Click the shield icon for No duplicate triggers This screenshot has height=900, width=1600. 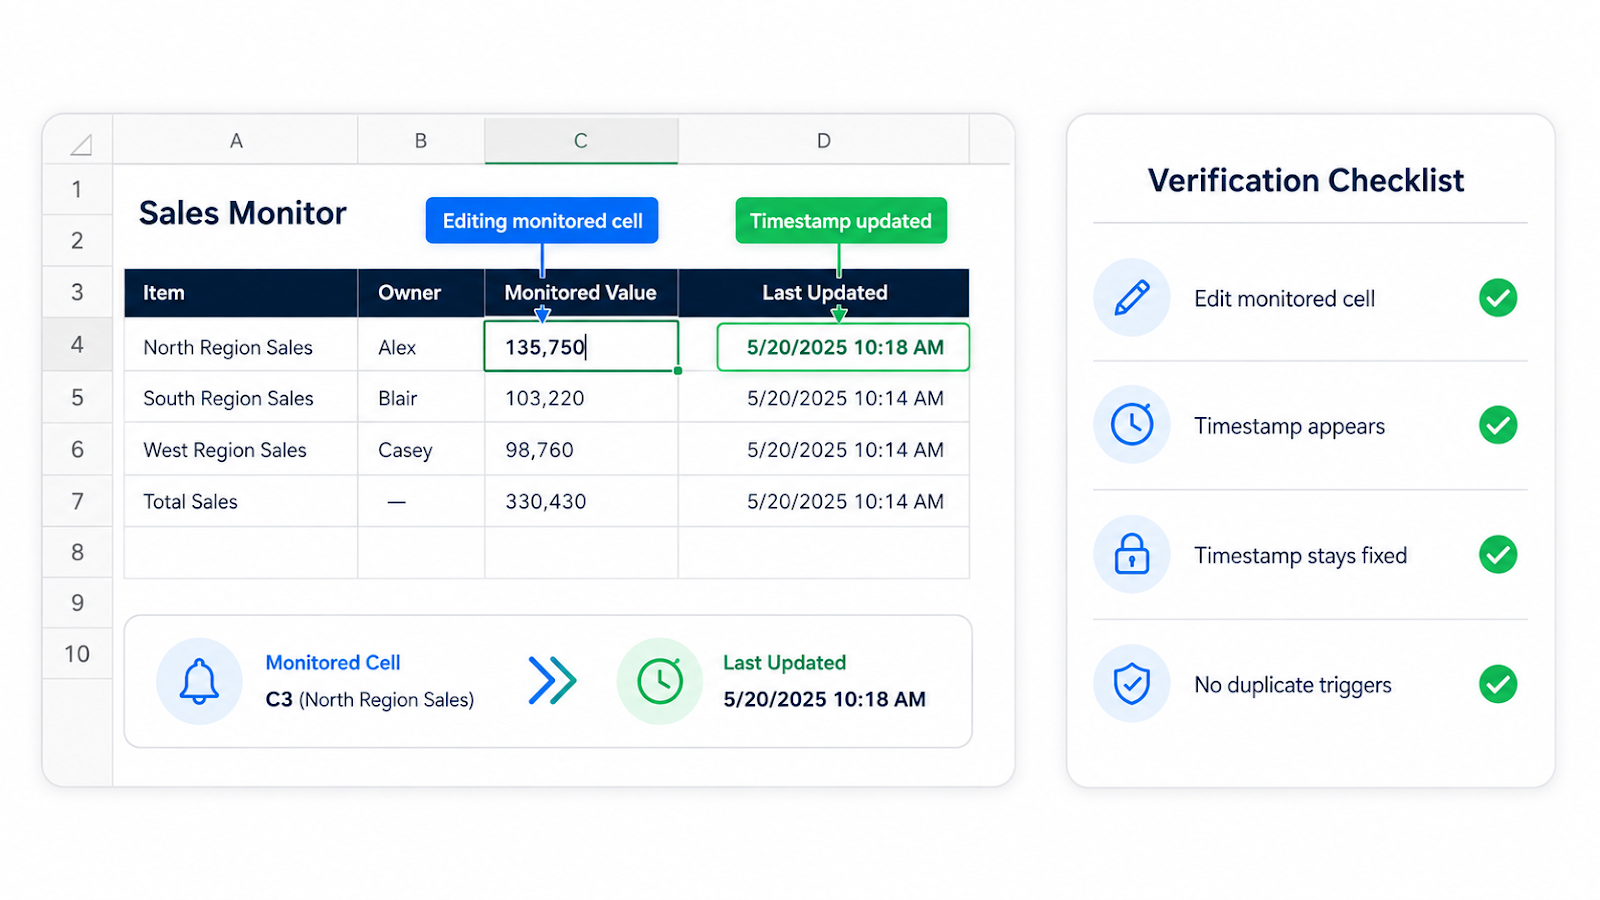(x=1132, y=684)
